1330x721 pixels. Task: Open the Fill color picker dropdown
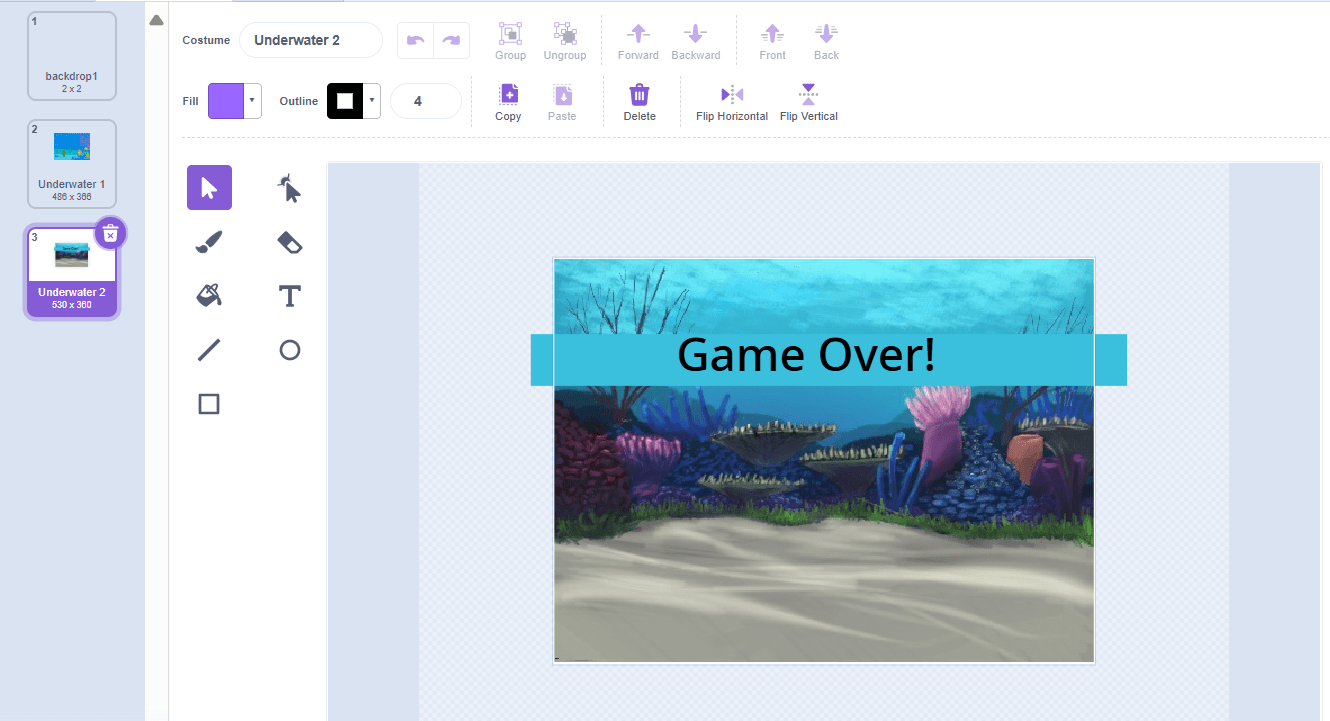tap(252, 101)
